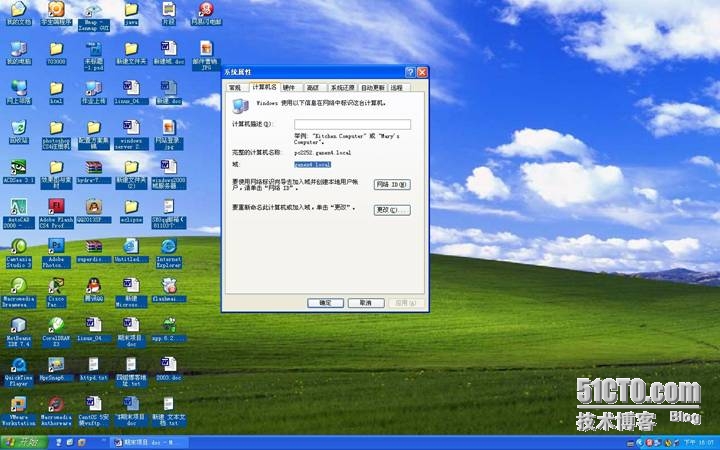Click the help question-mark button in title bar

(x=410, y=72)
